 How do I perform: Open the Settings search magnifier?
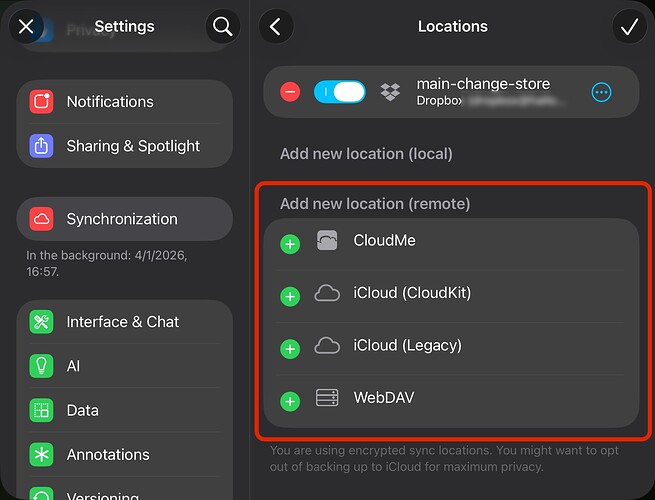223,27
